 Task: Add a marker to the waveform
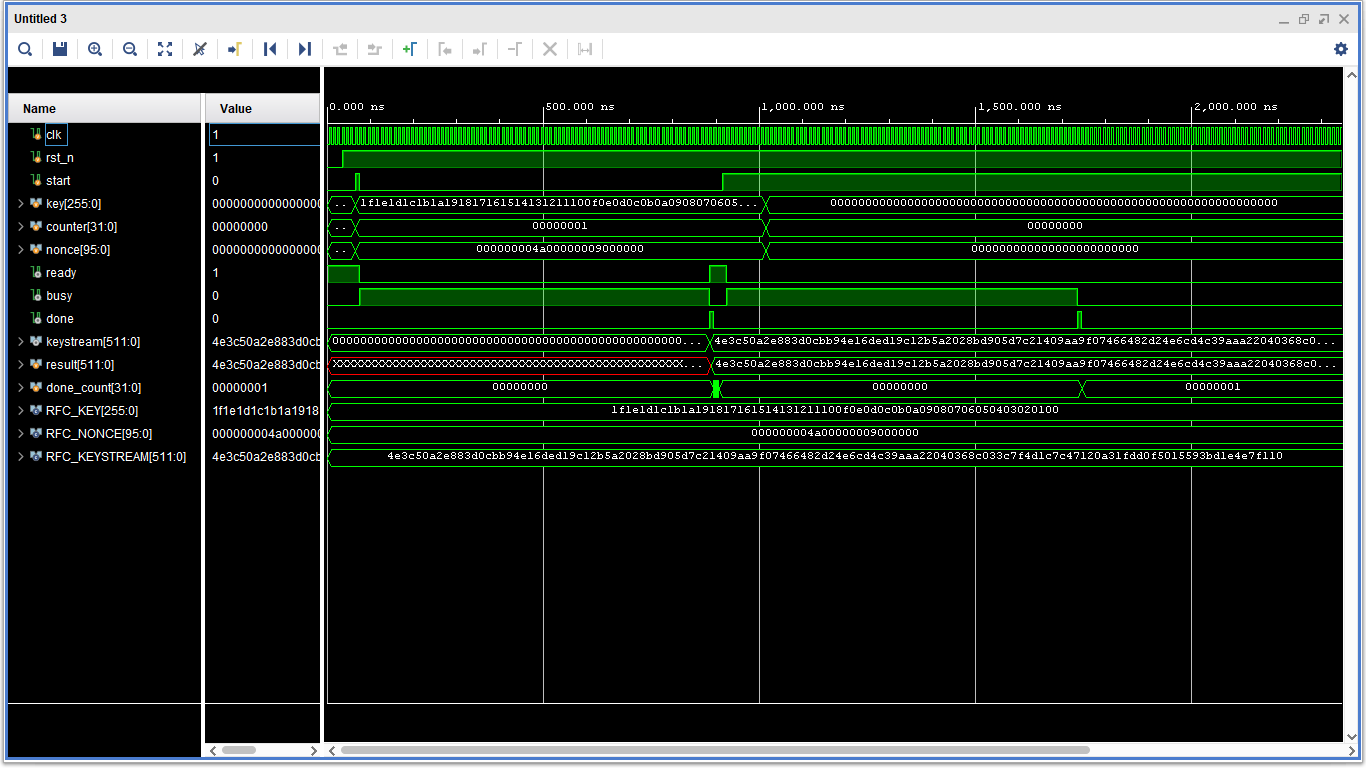pyautogui.click(x=410, y=49)
